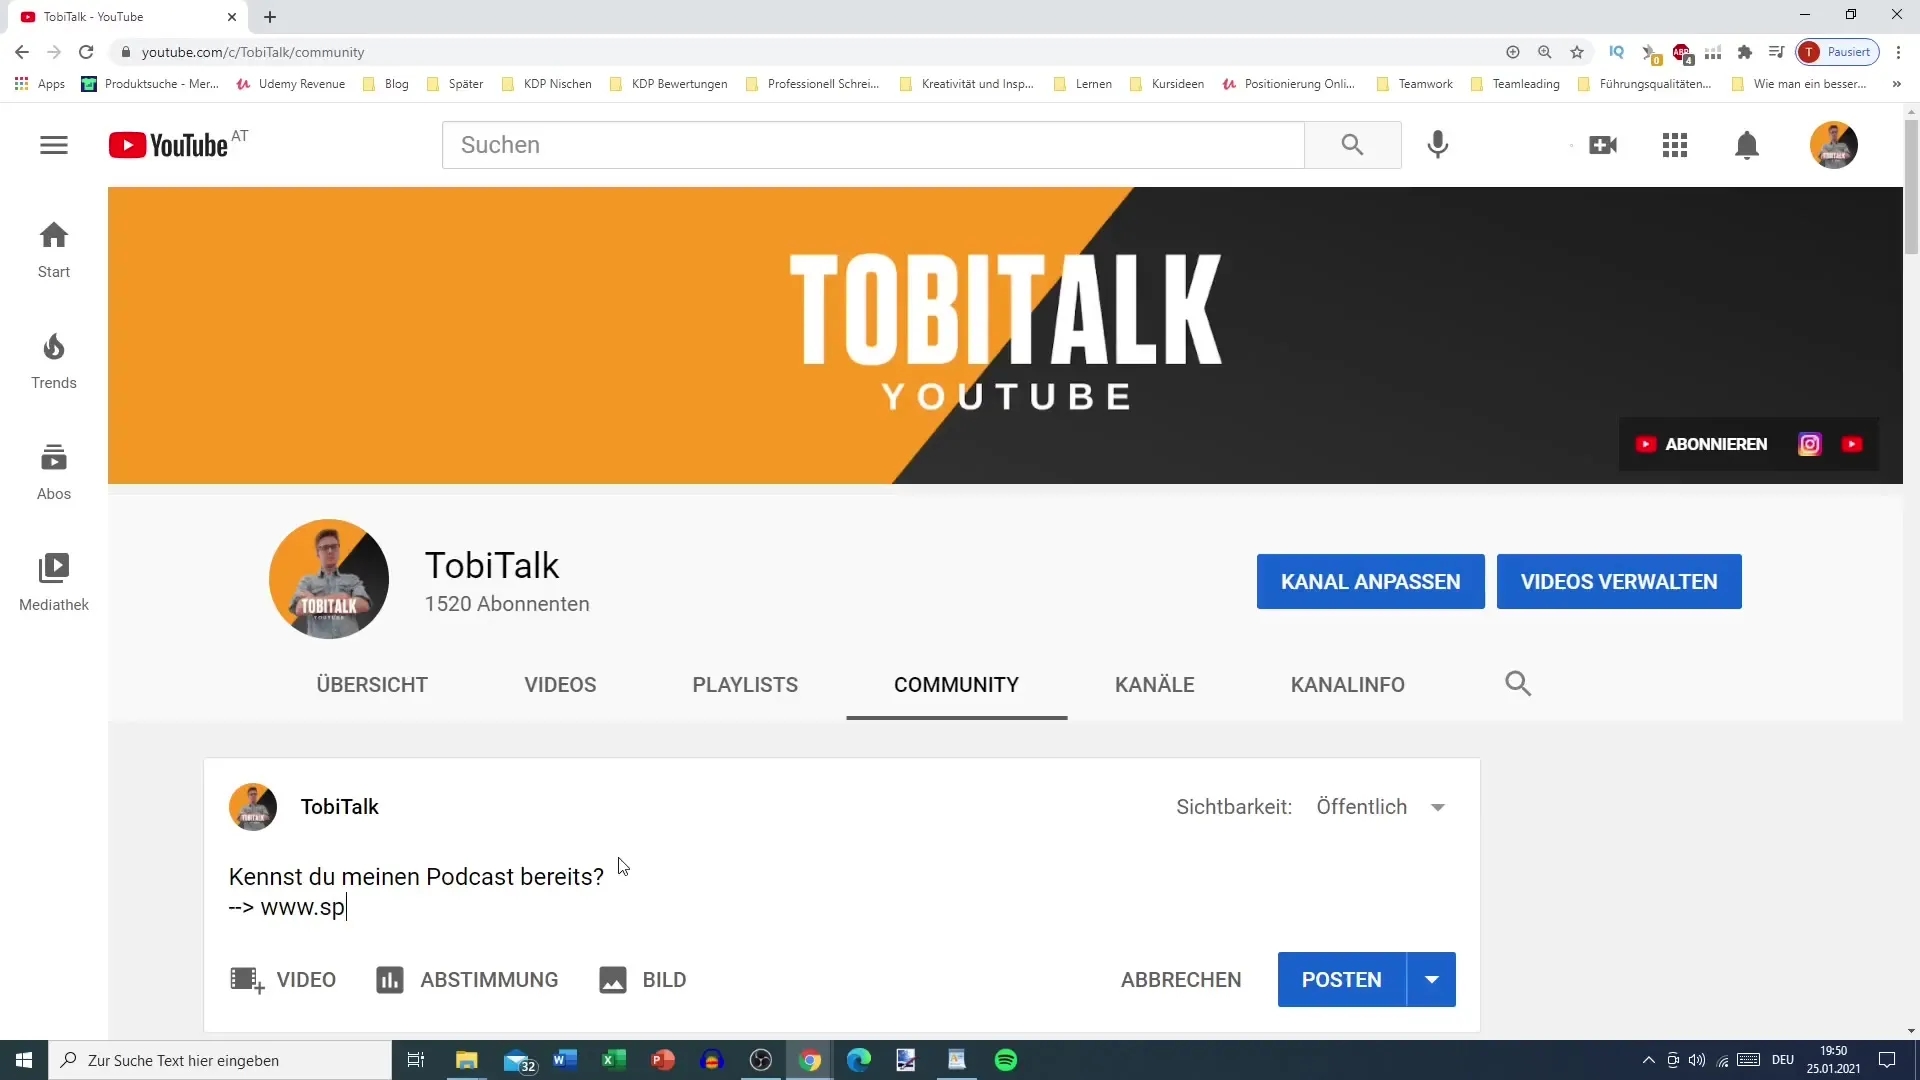Add a BILD image to post
Image resolution: width=1920 pixels, height=1080 pixels.
coord(643,980)
